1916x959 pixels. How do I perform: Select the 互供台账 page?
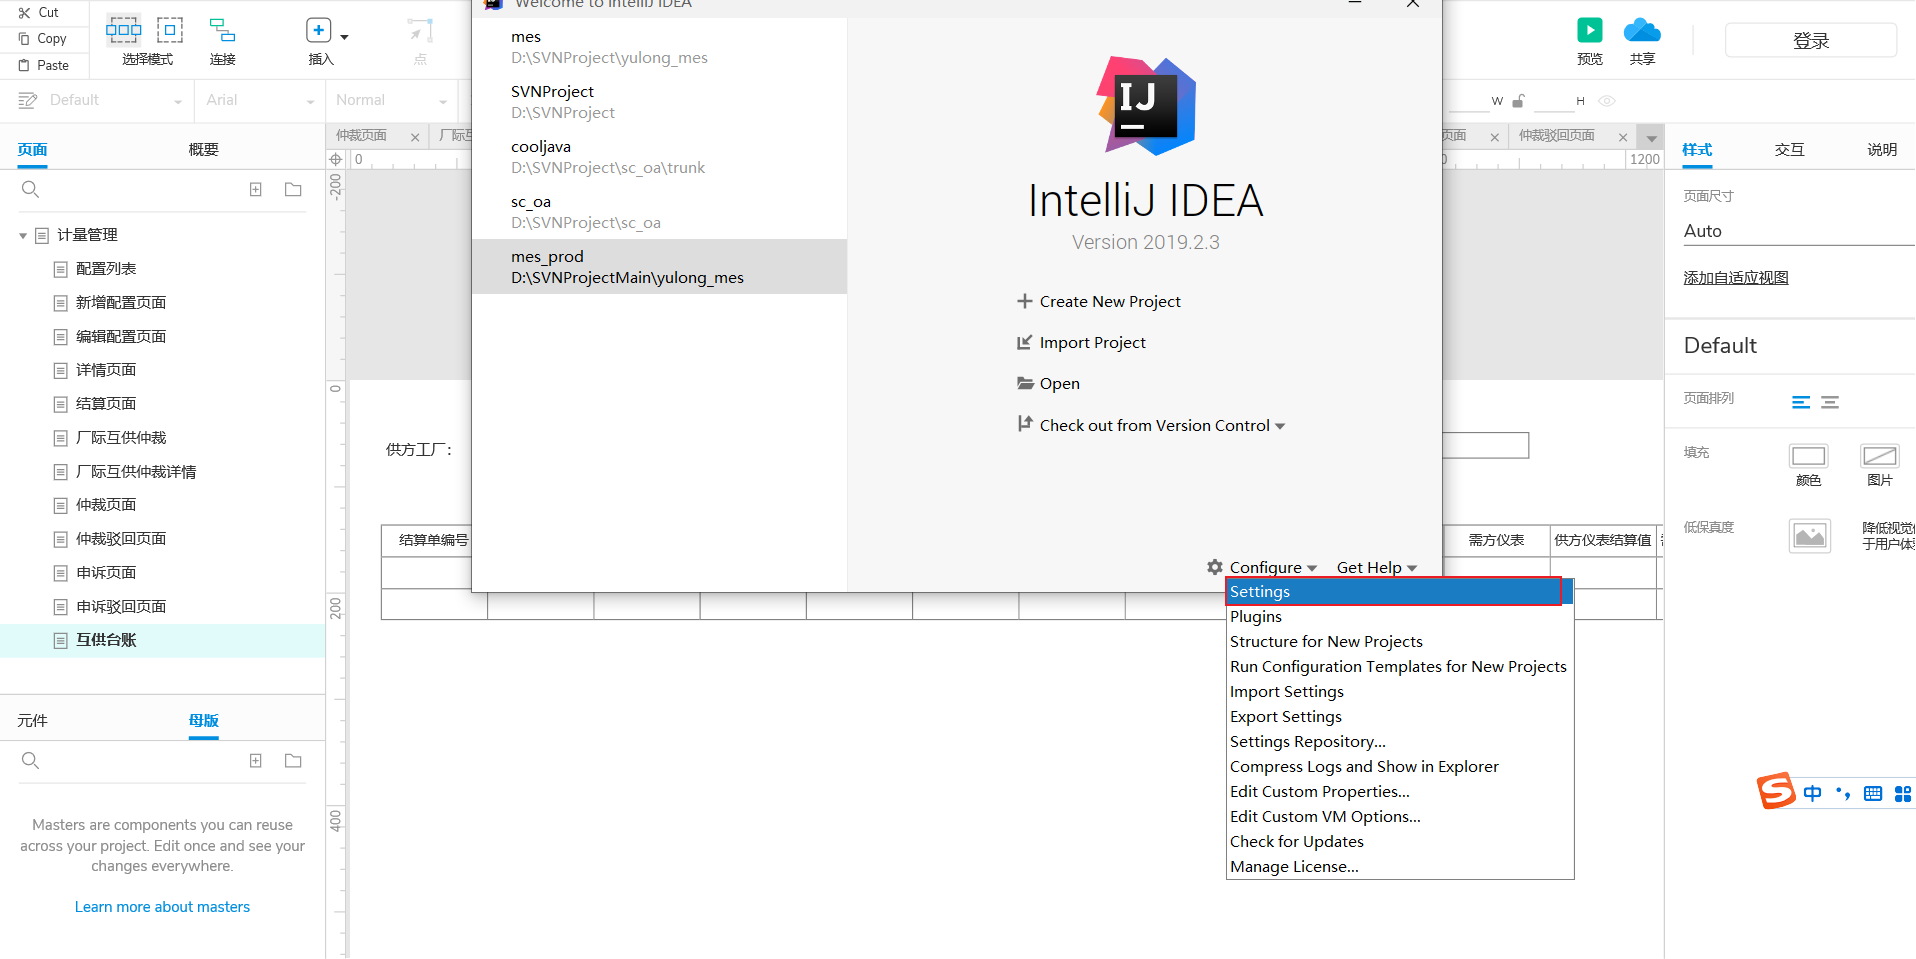105,640
